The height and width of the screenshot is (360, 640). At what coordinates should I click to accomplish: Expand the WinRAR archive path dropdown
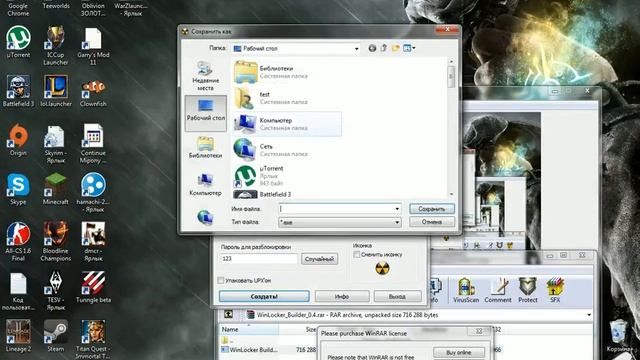[589, 315]
